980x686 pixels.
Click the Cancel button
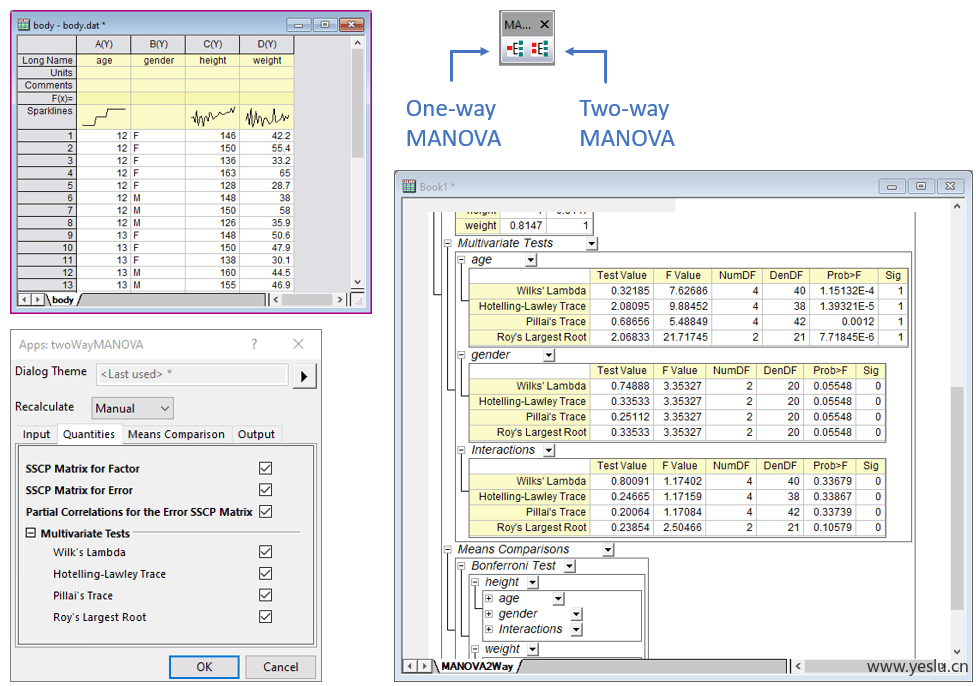(x=280, y=667)
